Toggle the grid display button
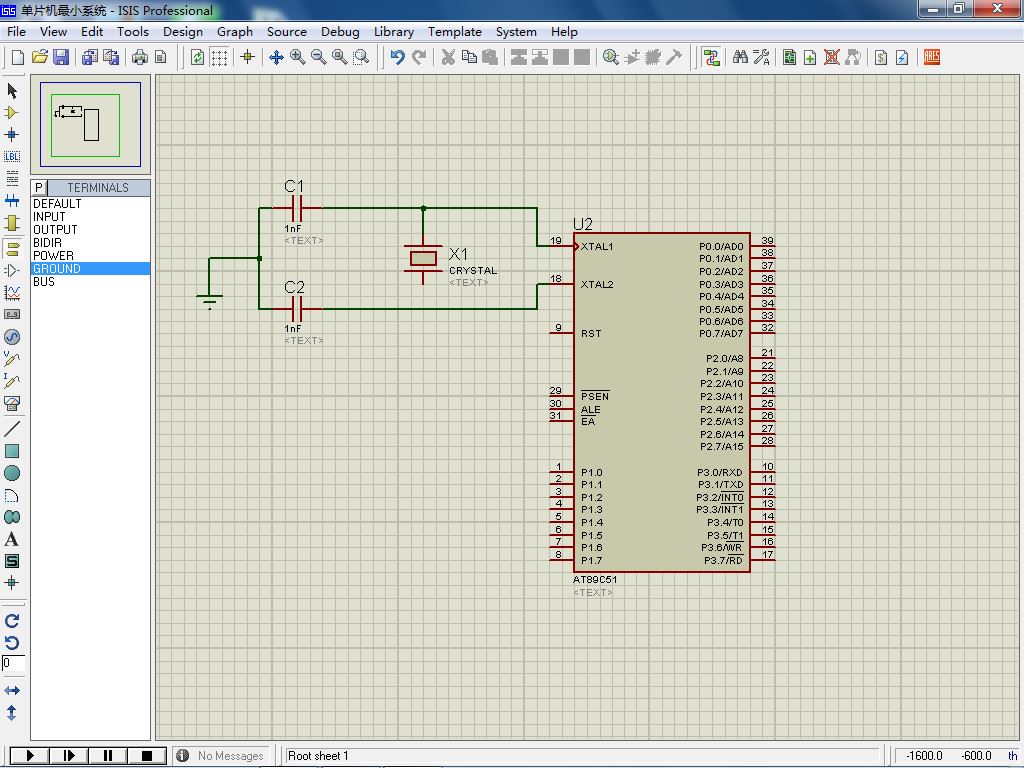Viewport: 1024px width, 768px height. pyautogui.click(x=219, y=58)
